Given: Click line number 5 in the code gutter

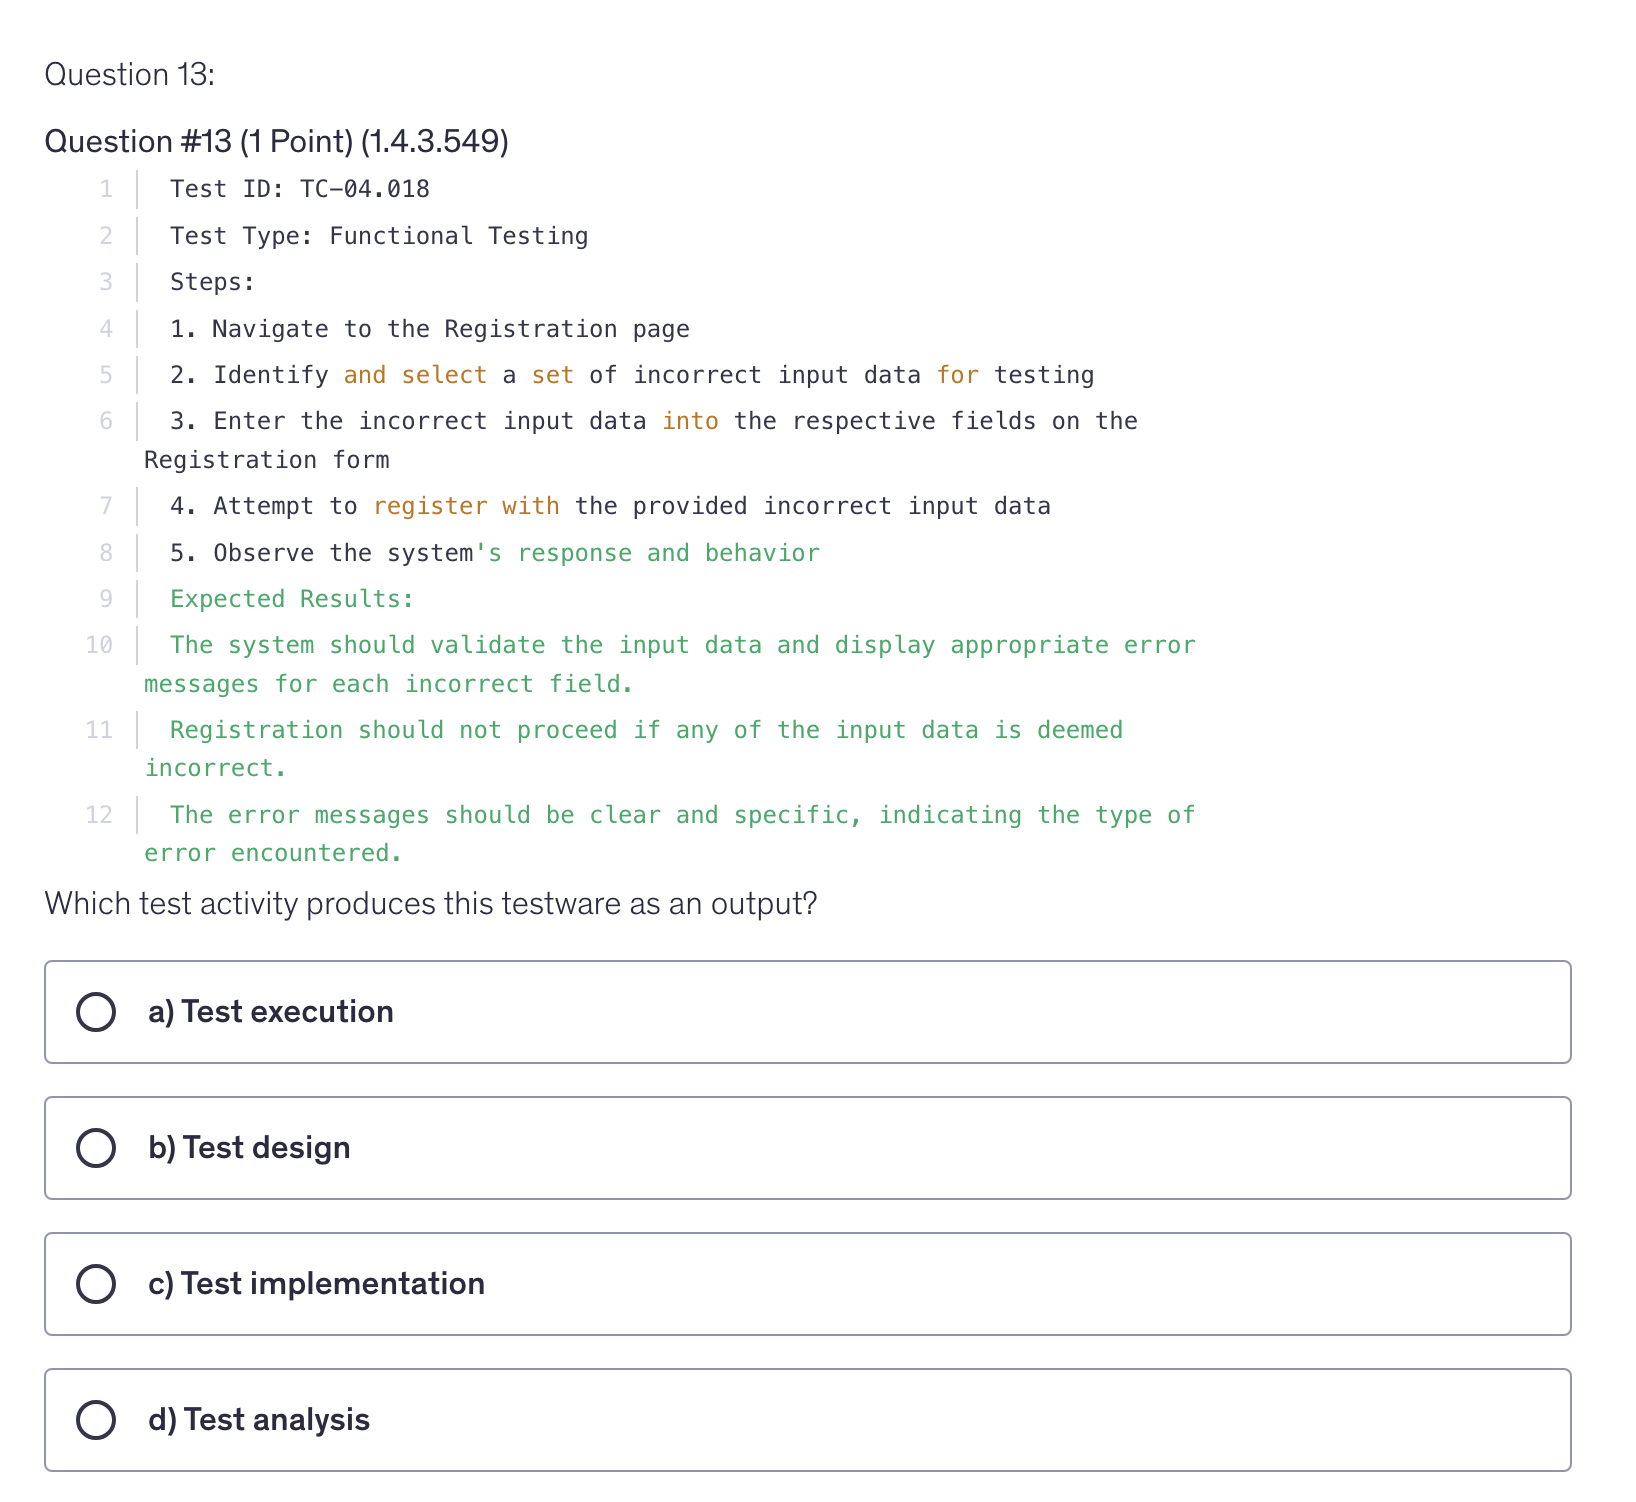Looking at the screenshot, I should click(106, 375).
